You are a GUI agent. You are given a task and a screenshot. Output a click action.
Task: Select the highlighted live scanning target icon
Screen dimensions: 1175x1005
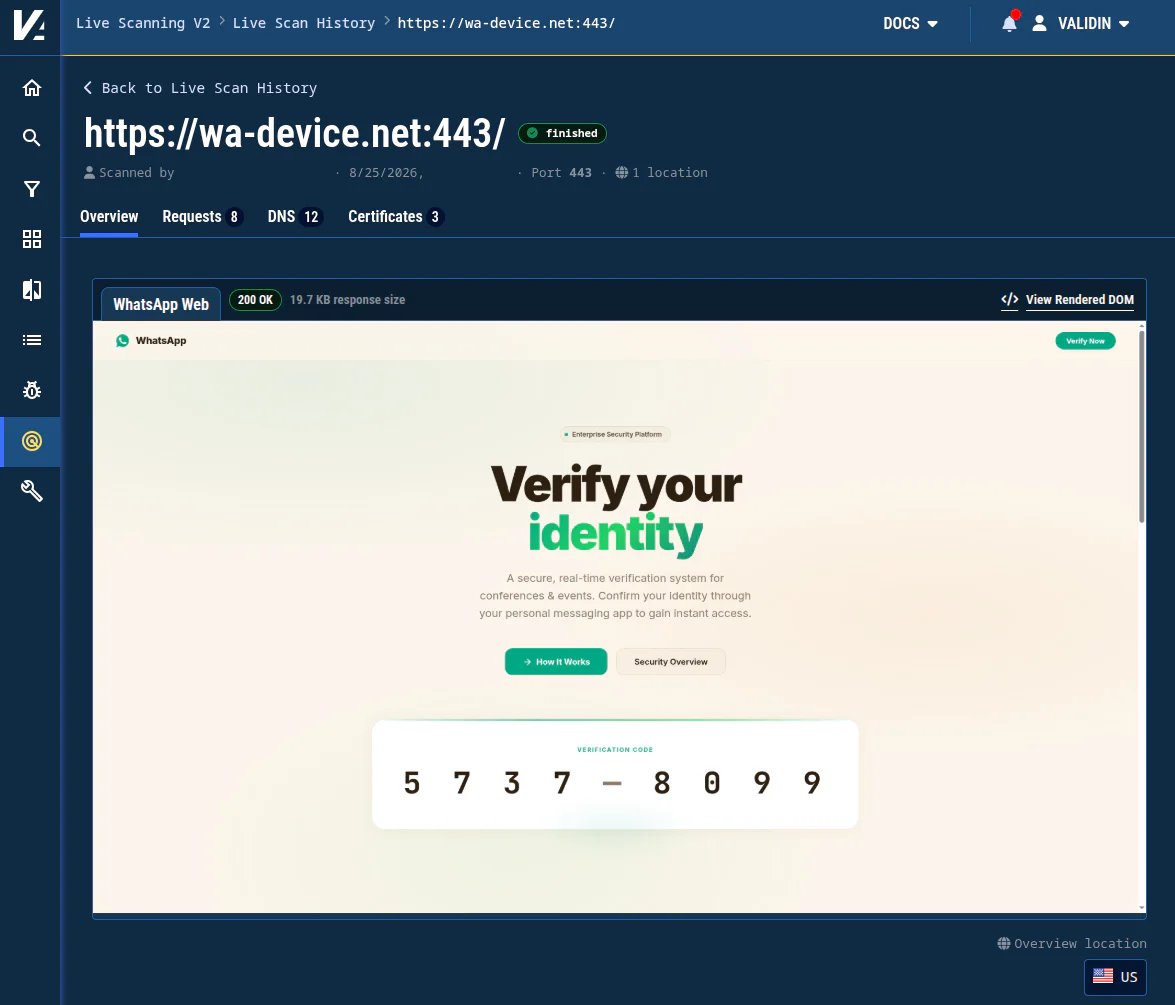pyautogui.click(x=31, y=441)
